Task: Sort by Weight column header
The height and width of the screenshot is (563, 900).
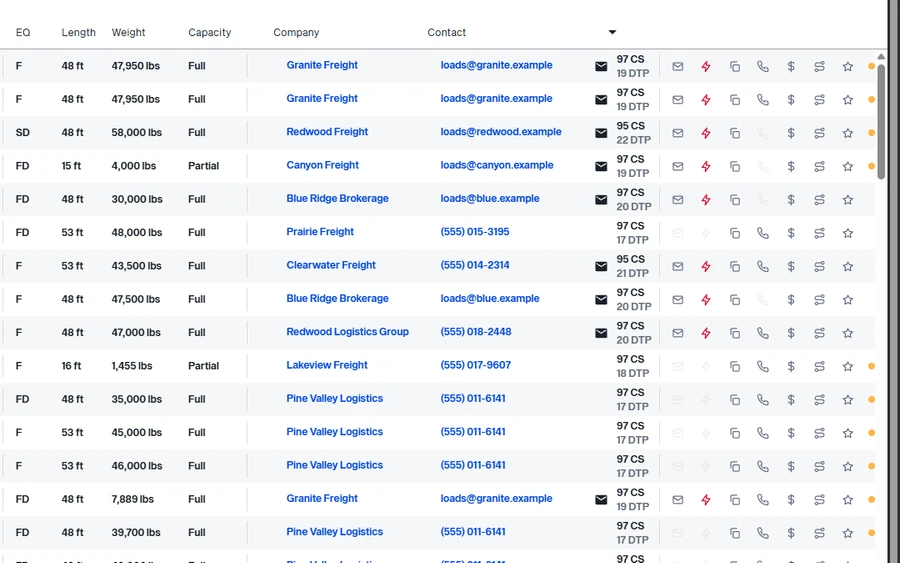Action: point(129,33)
